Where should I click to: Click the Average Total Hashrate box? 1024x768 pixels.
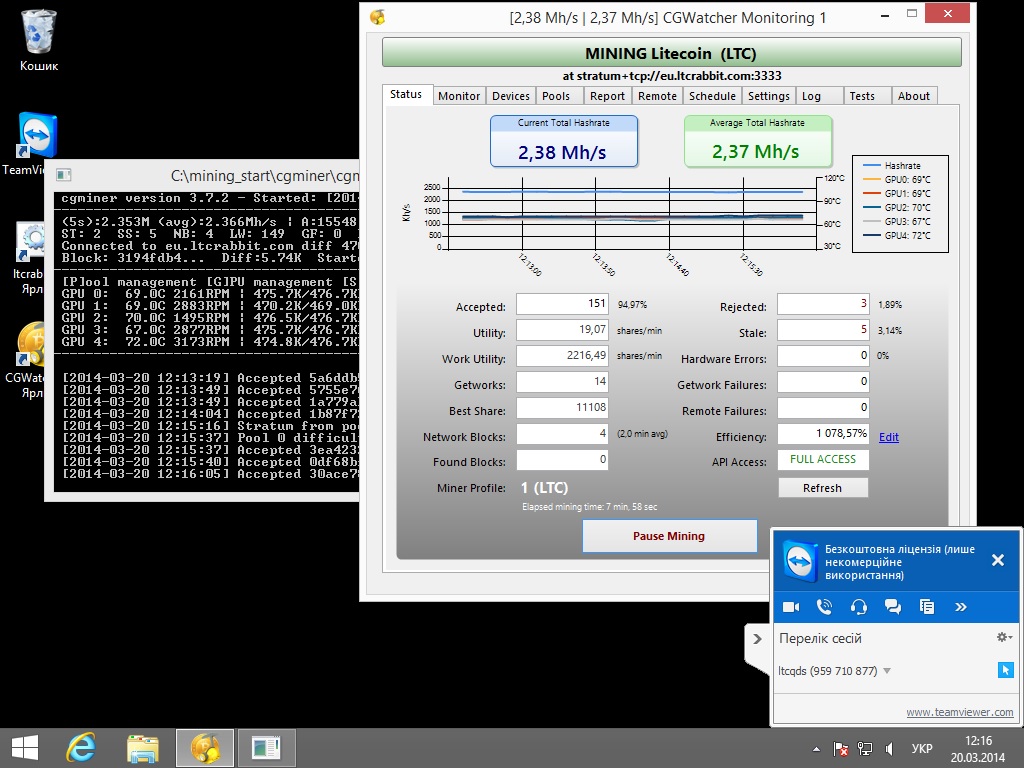(758, 141)
